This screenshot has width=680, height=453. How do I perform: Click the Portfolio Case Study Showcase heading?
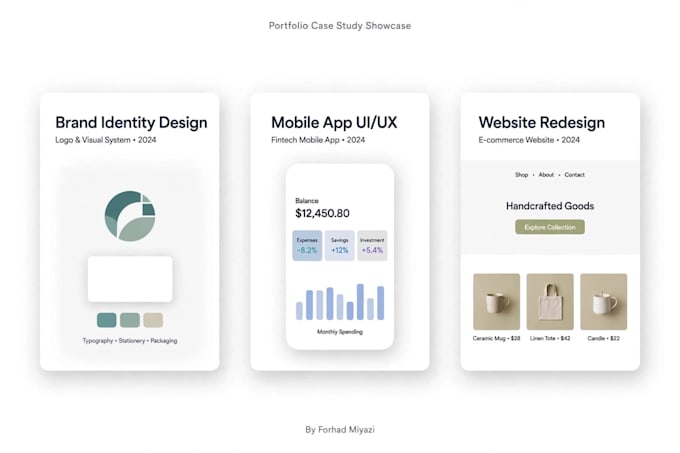[x=340, y=26]
